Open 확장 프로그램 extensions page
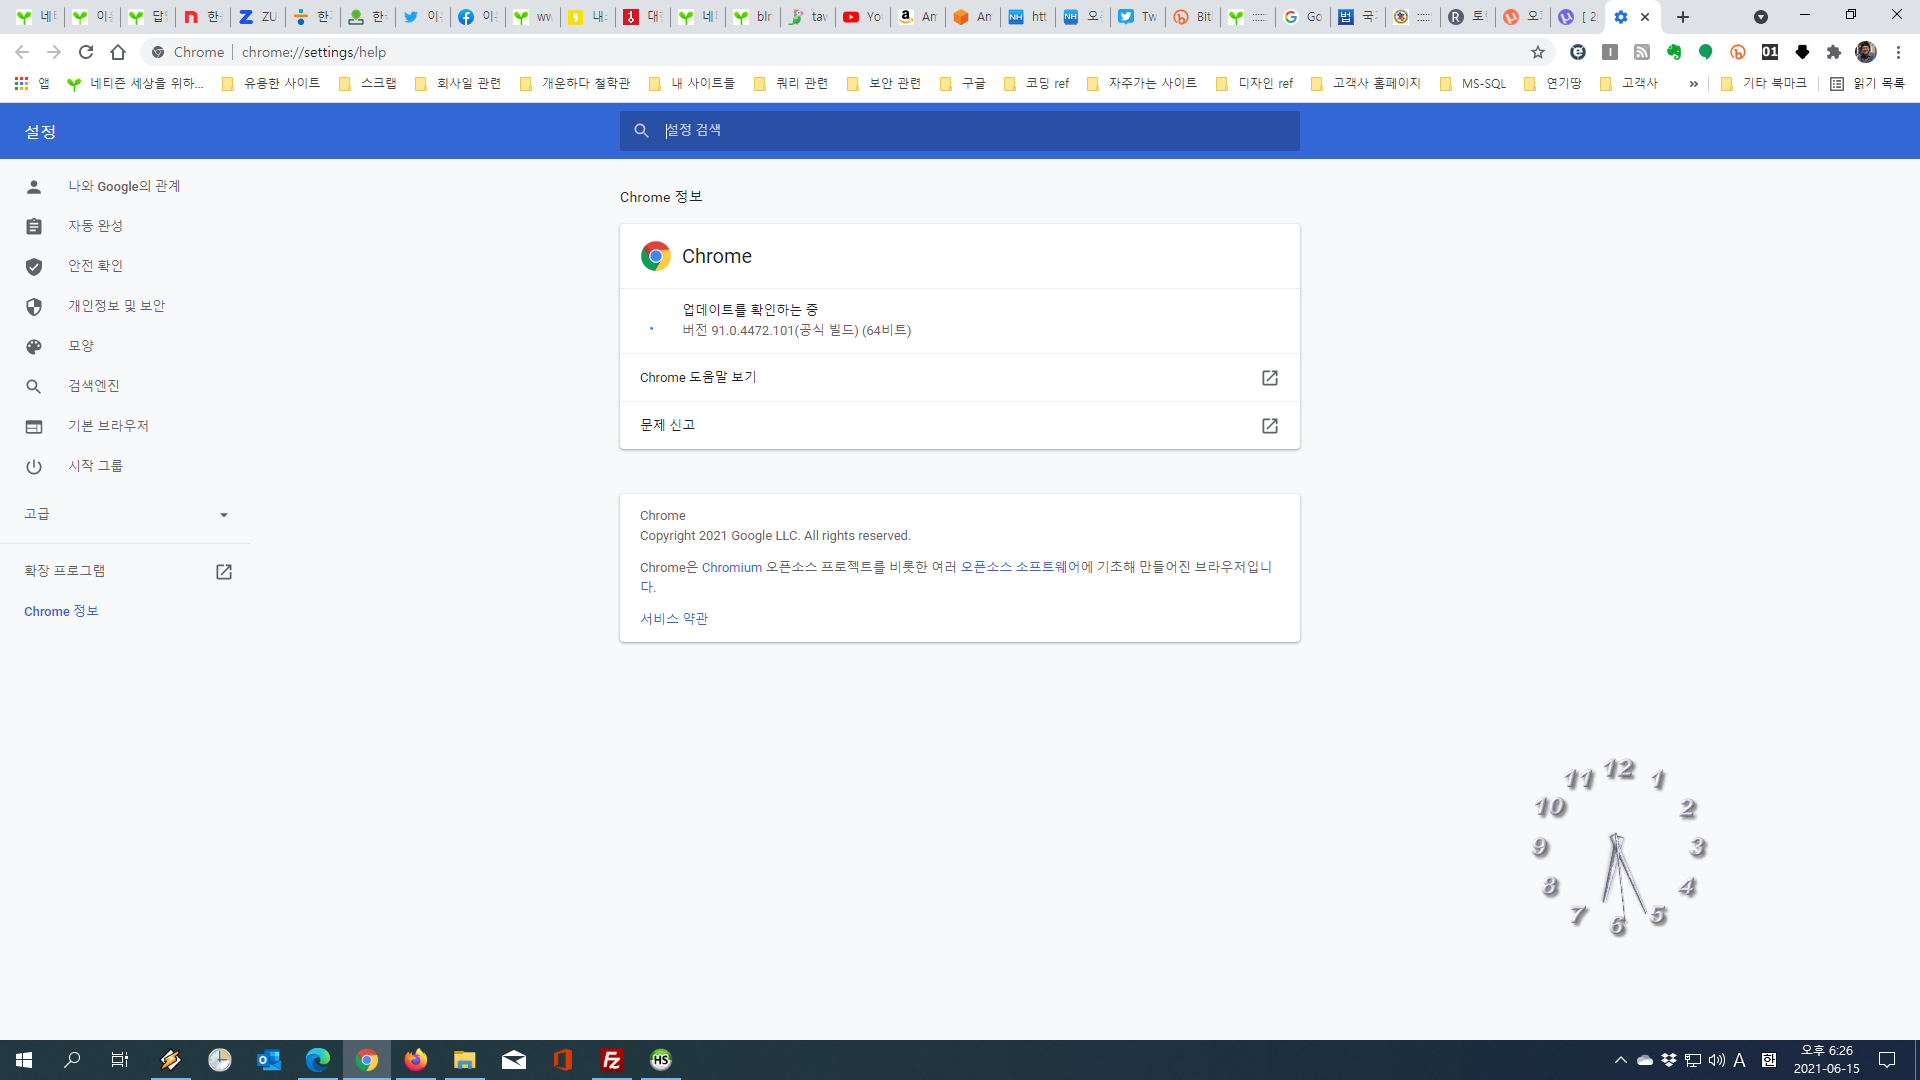 click(125, 571)
